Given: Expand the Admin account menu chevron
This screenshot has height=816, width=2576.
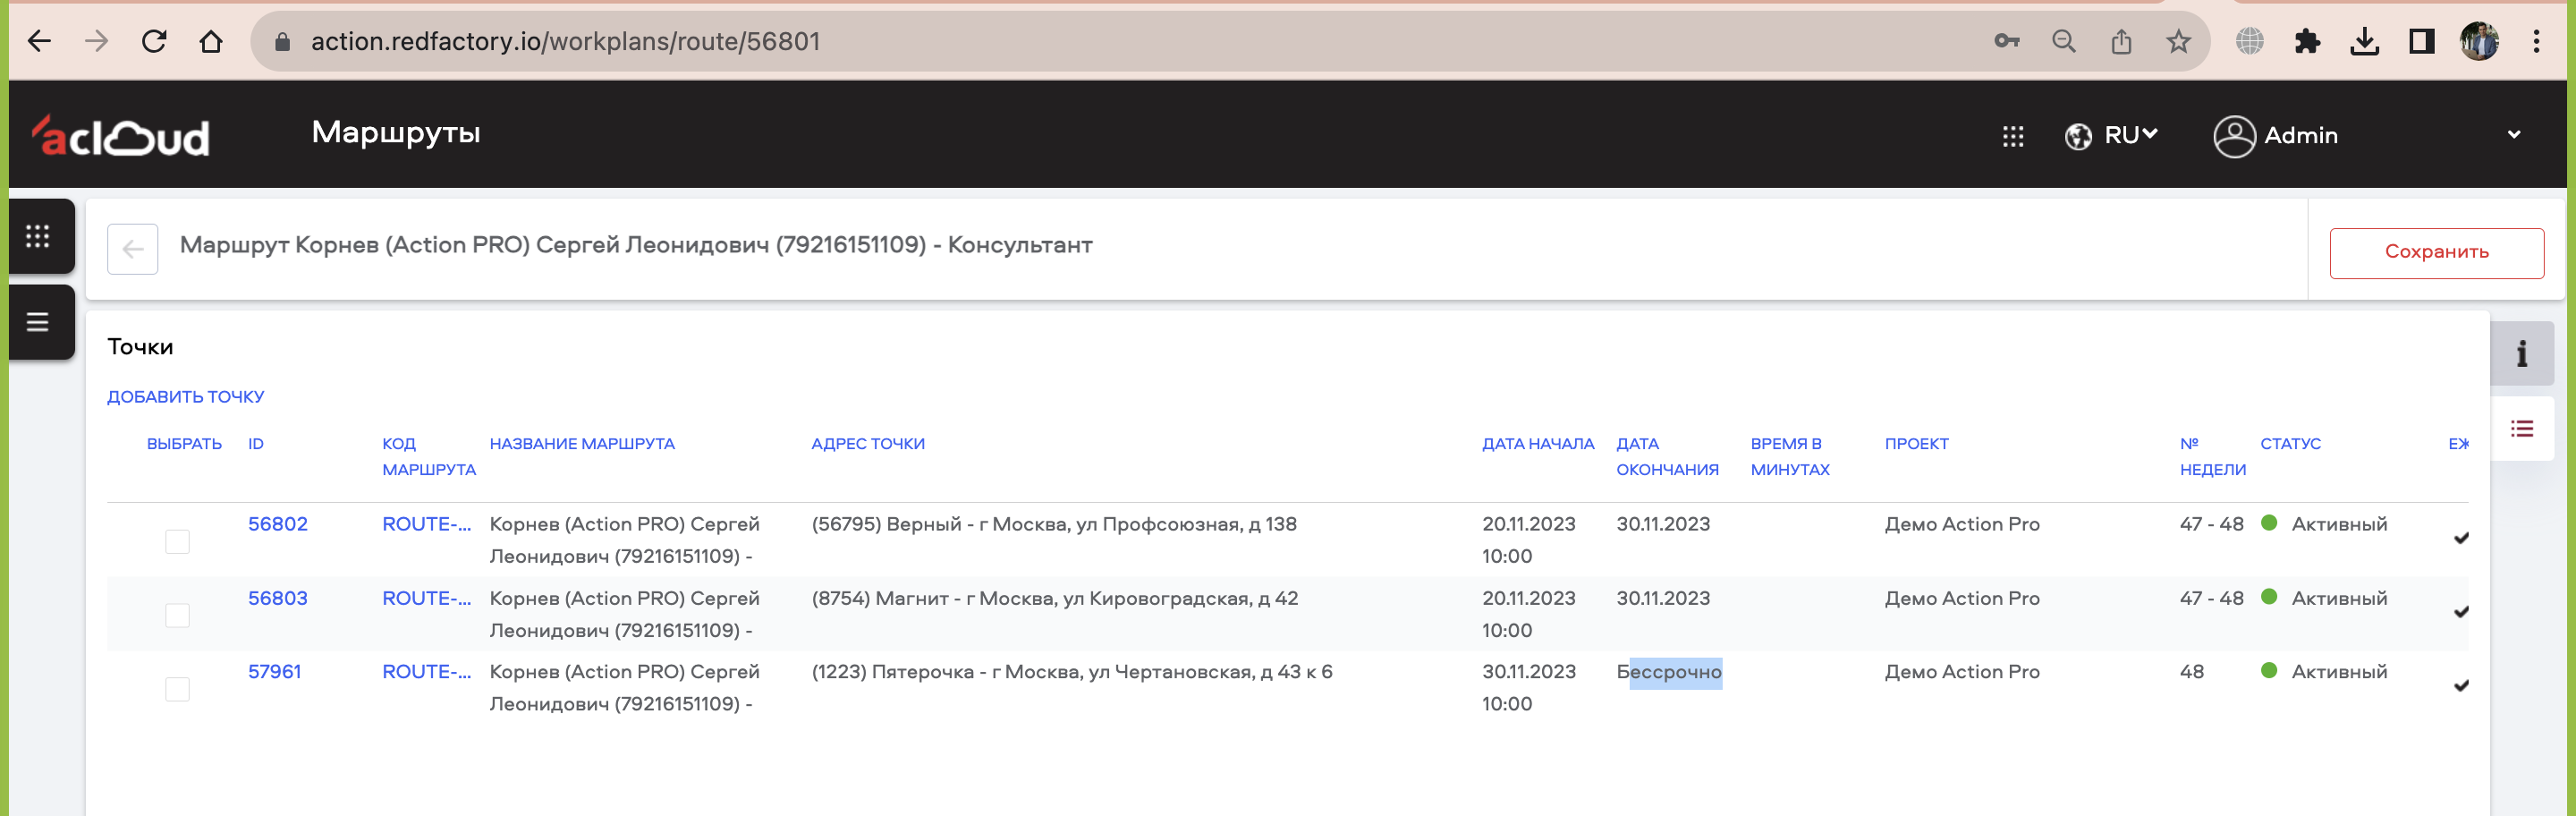Looking at the screenshot, I should click(x=2514, y=135).
